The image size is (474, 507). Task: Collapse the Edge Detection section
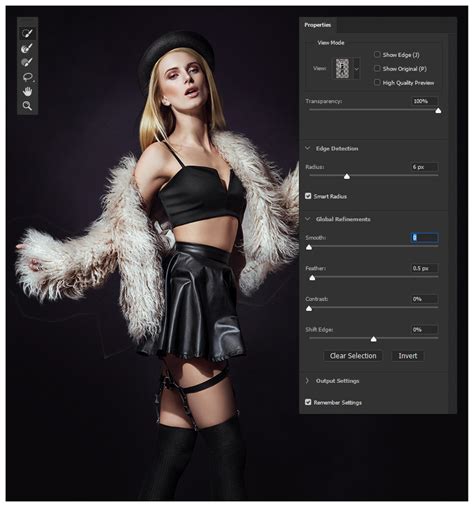pyautogui.click(x=308, y=148)
